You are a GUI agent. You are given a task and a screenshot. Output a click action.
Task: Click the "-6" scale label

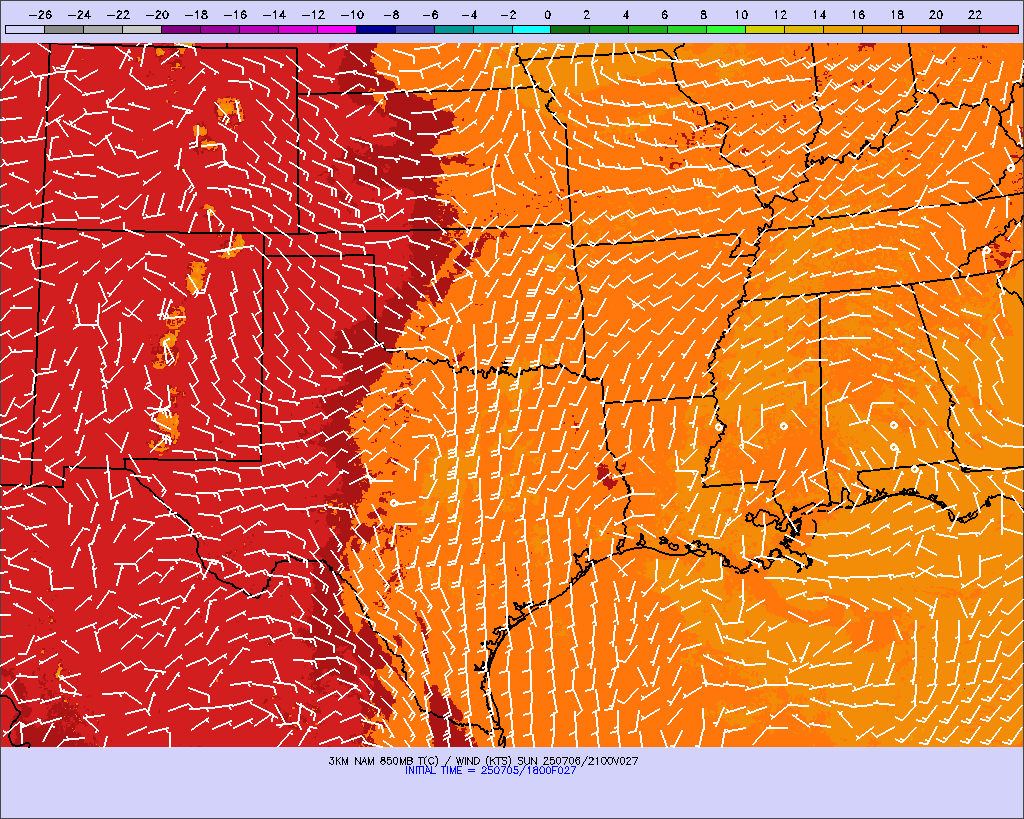[430, 15]
